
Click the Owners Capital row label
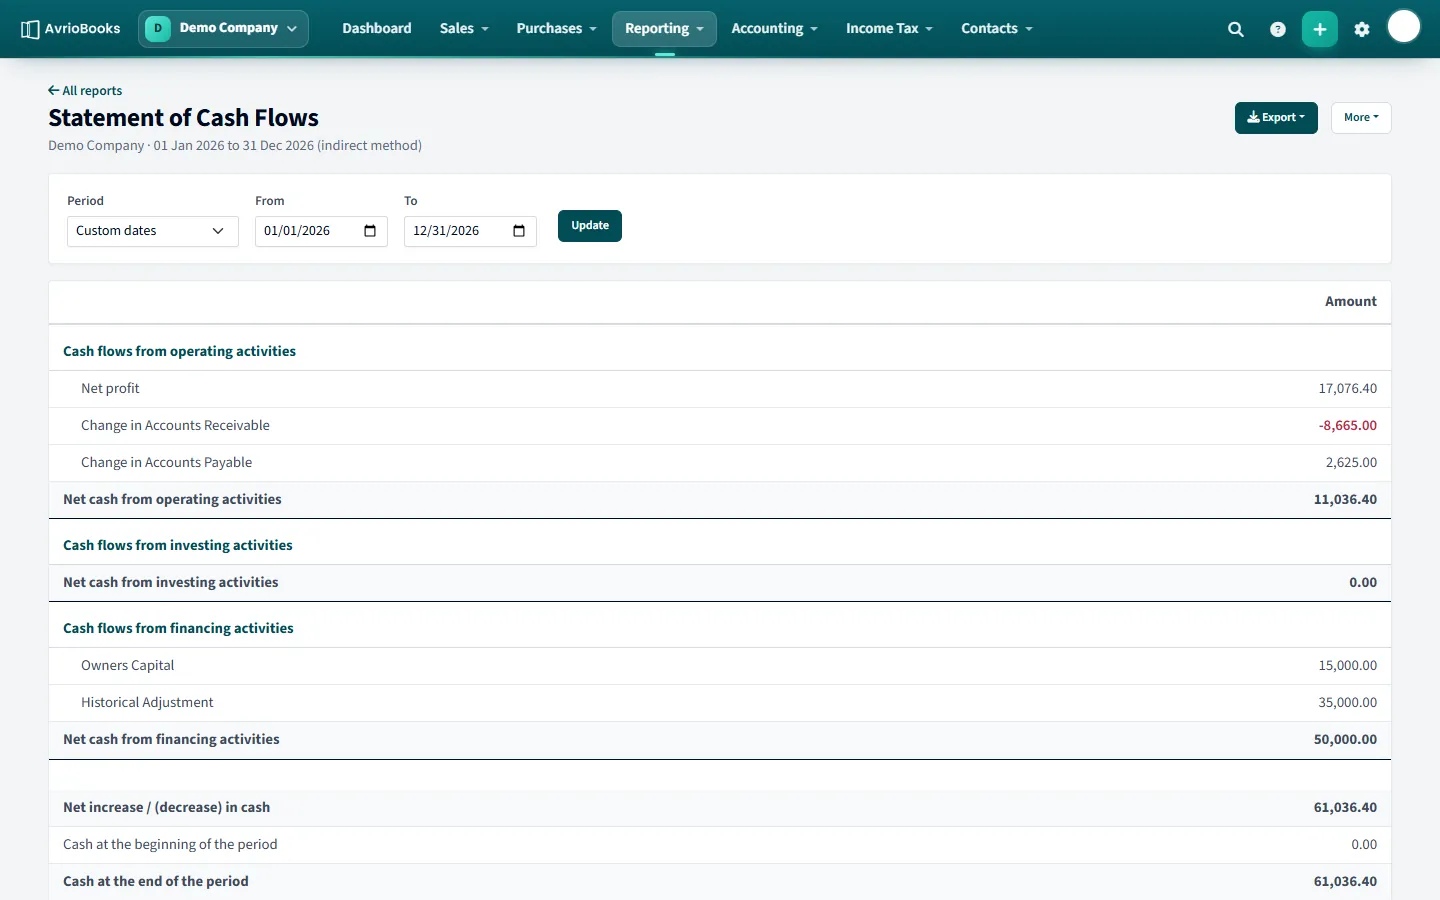[x=127, y=666]
